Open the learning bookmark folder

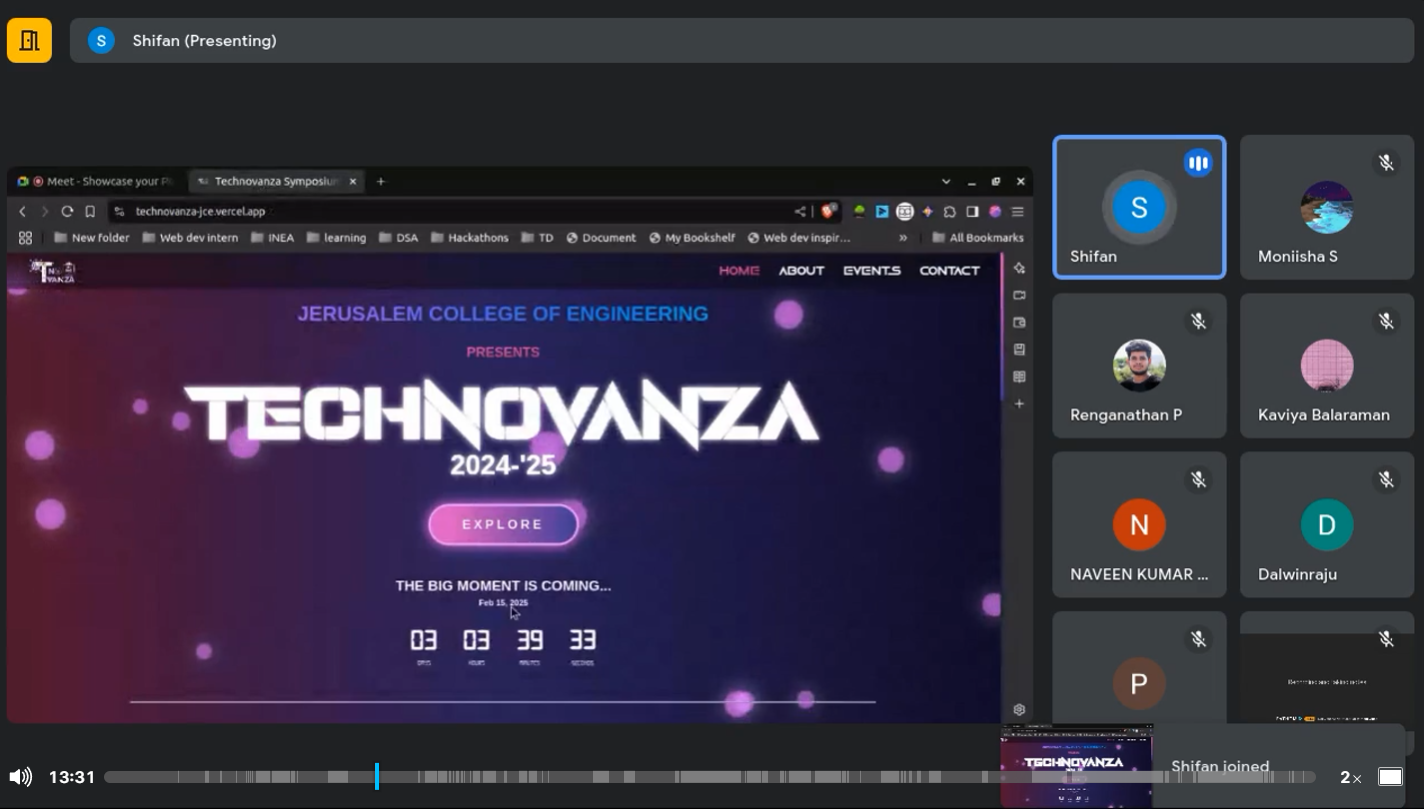point(336,238)
